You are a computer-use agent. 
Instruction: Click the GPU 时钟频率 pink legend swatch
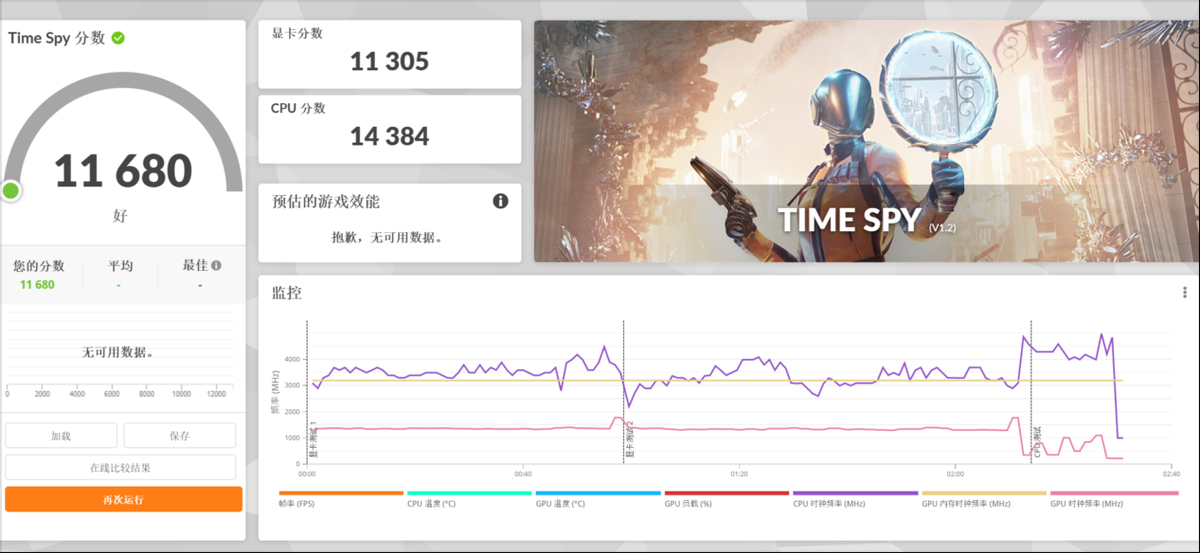(x=1114, y=493)
